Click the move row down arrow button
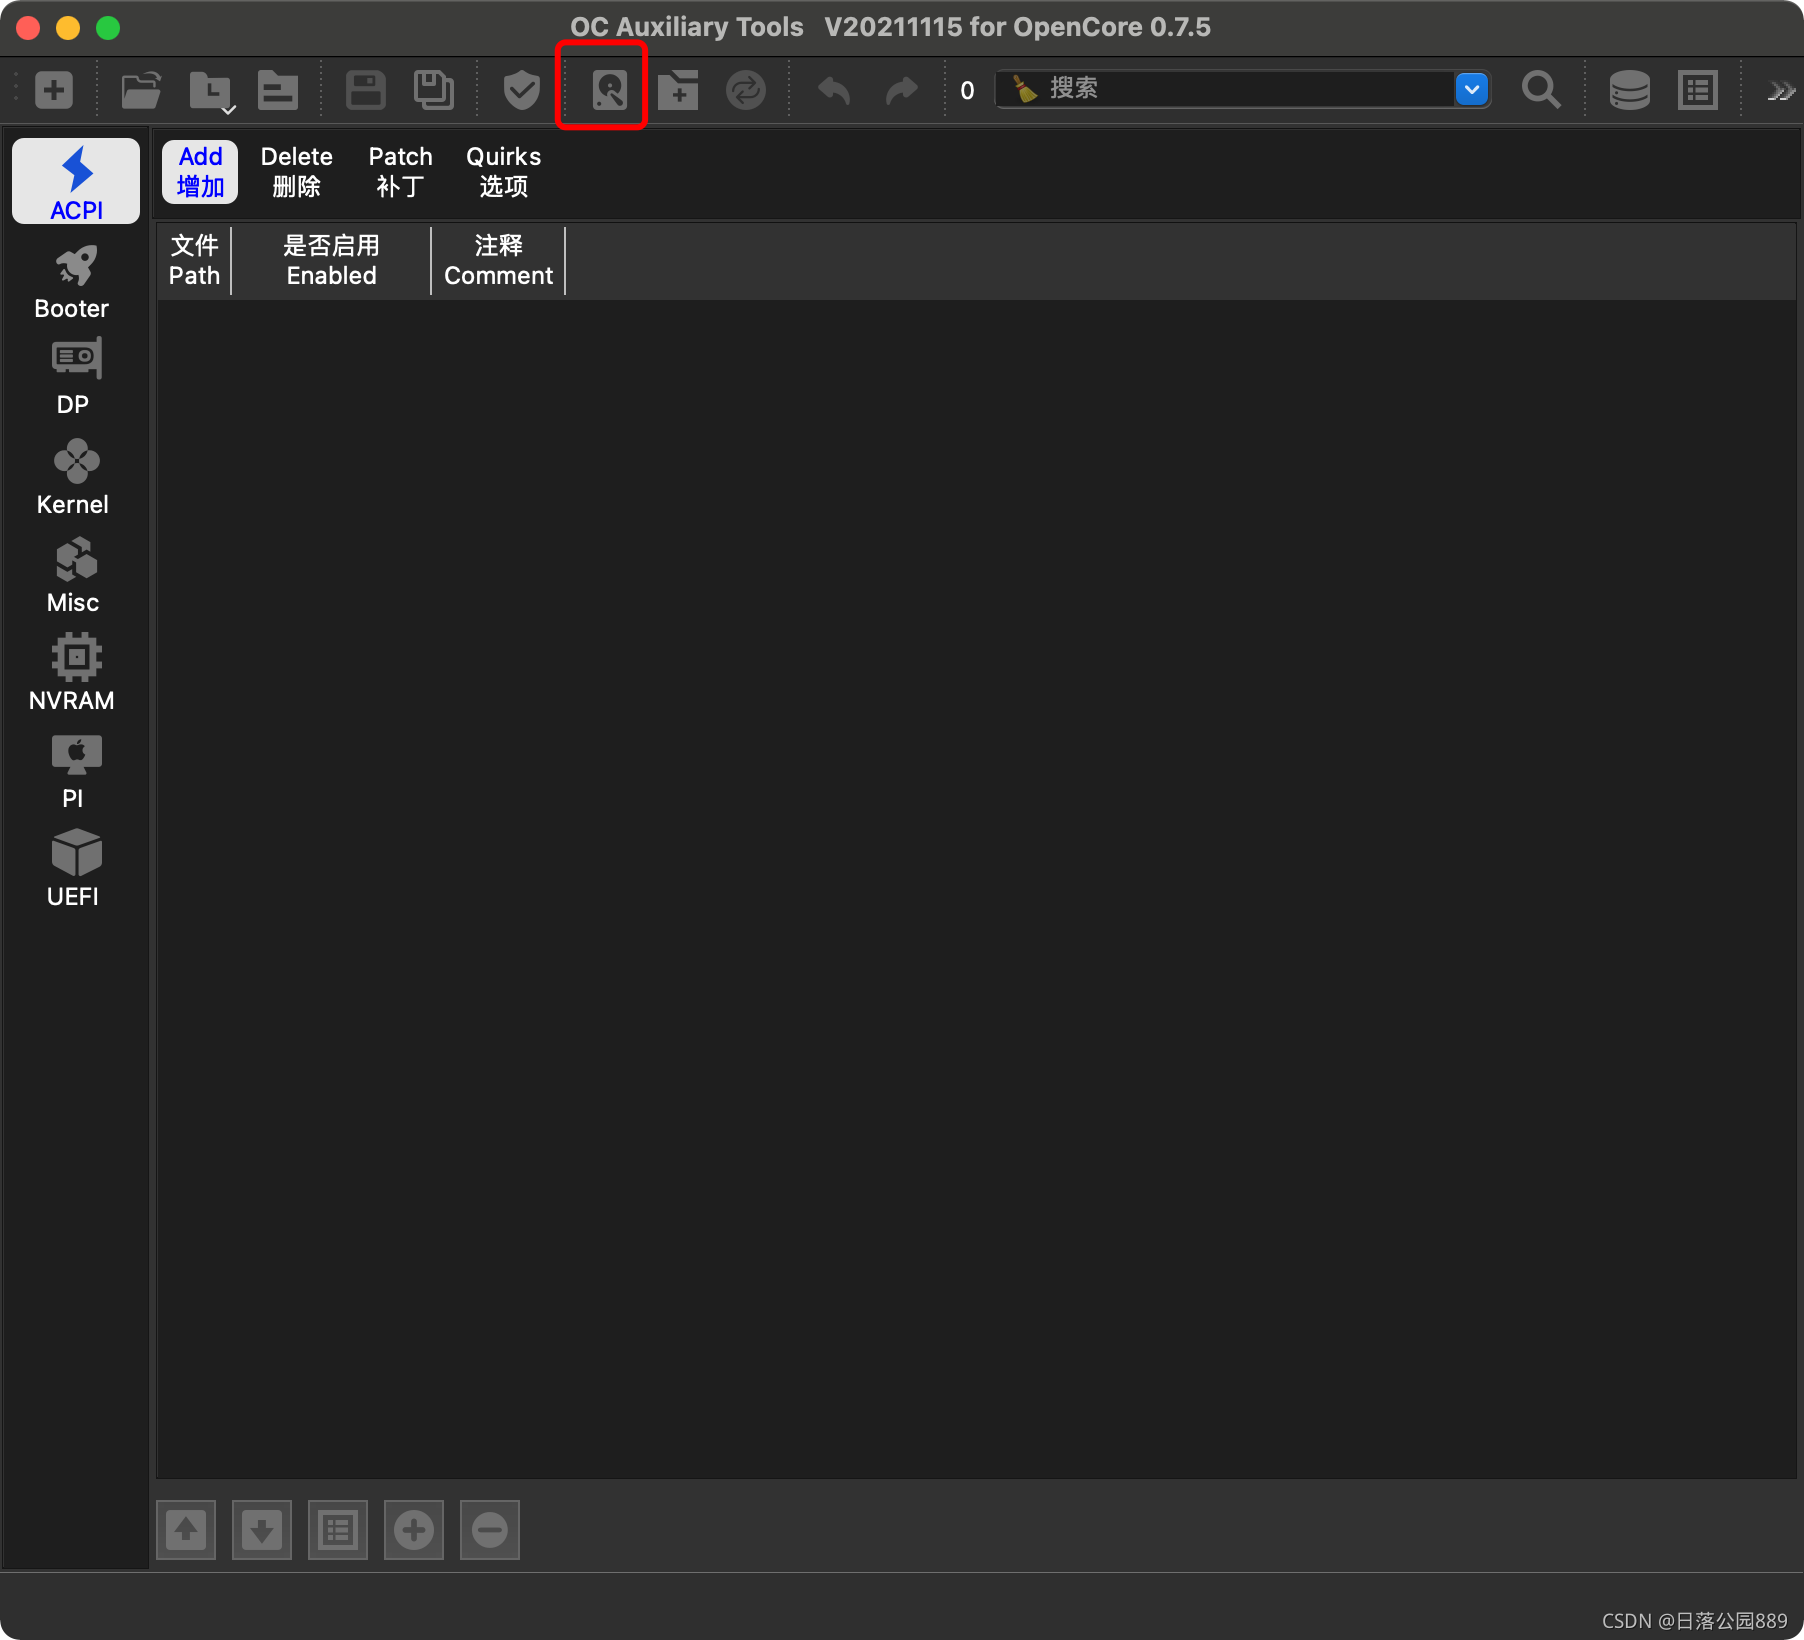This screenshot has height=1640, width=1804. (262, 1530)
